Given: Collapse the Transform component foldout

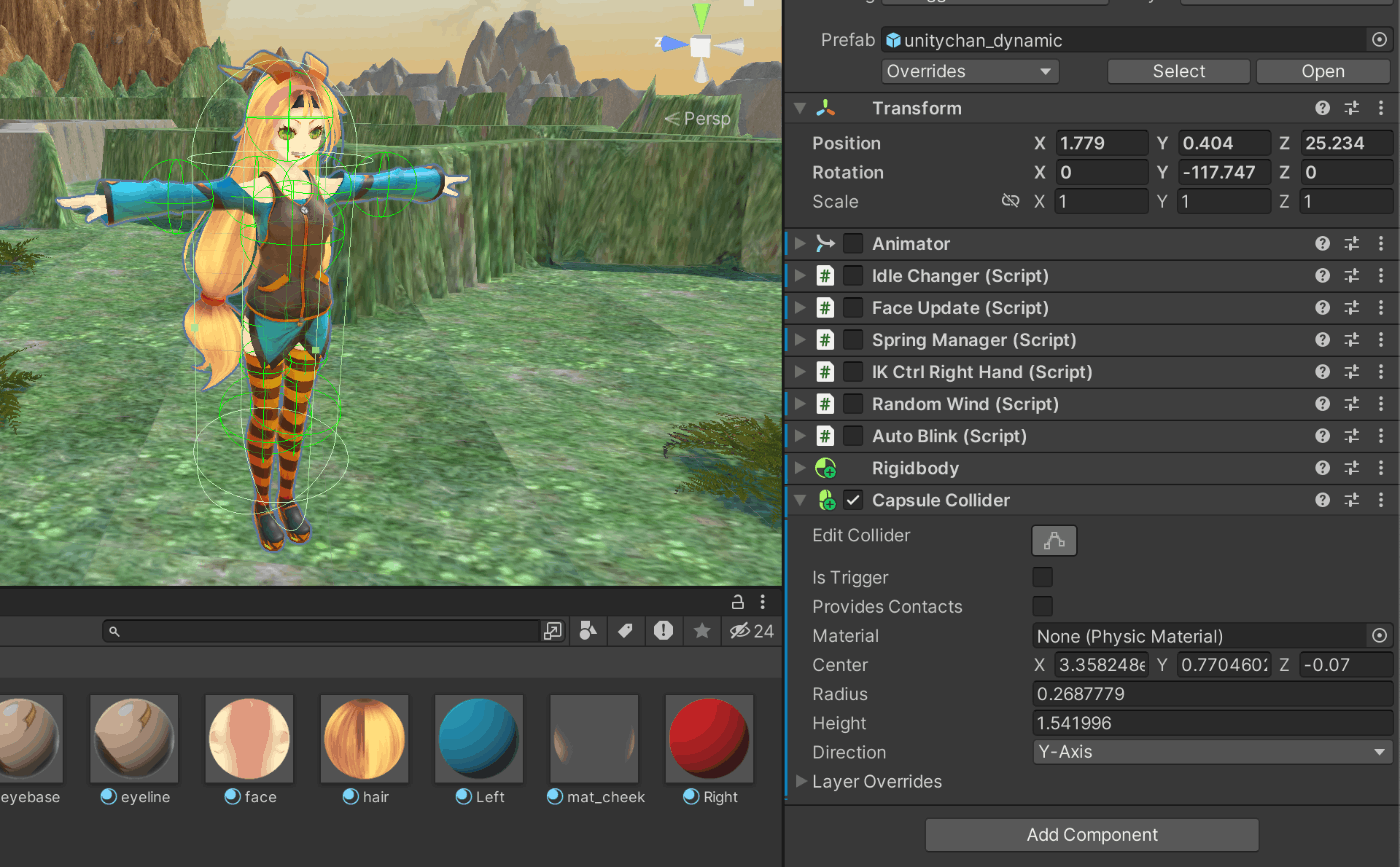Looking at the screenshot, I should (x=799, y=108).
